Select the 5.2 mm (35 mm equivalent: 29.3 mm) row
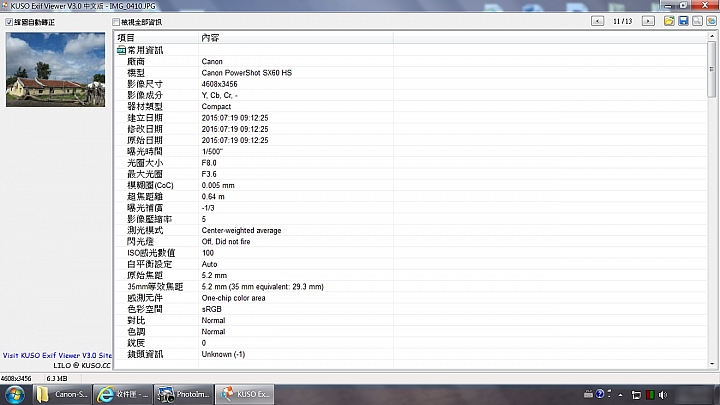 point(411,287)
